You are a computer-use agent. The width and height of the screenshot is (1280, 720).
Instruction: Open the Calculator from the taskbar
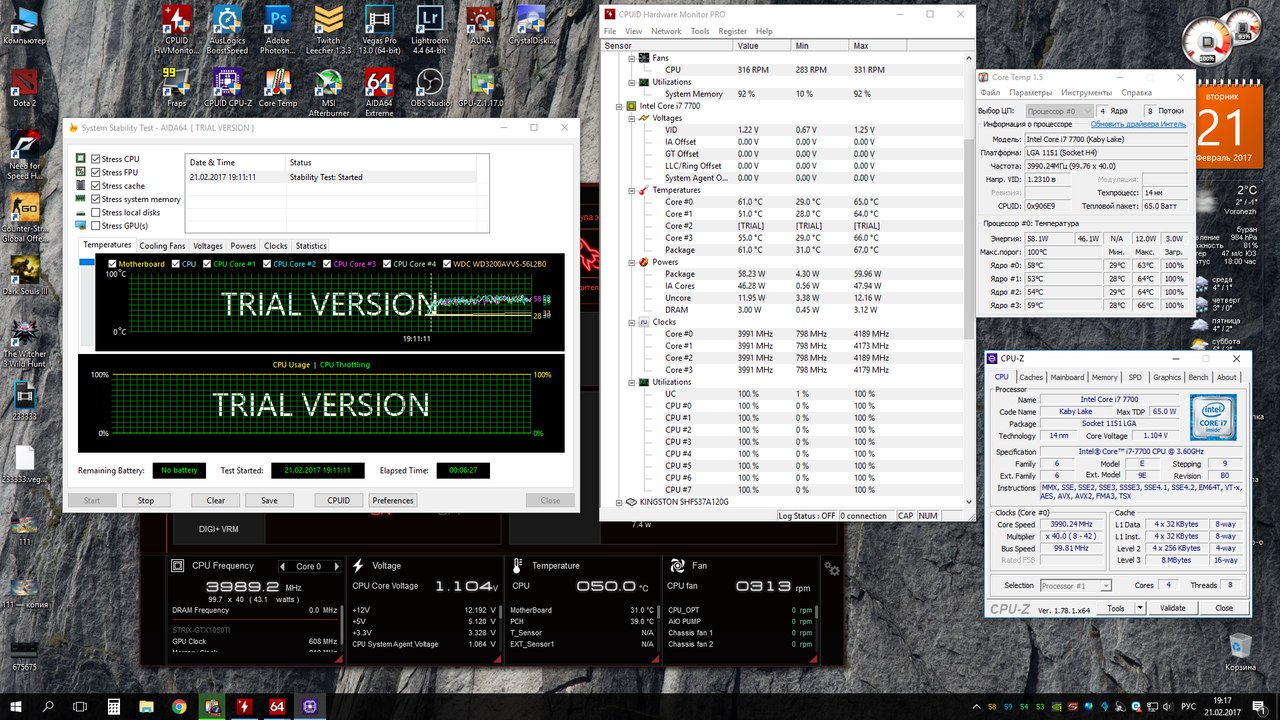coord(114,706)
